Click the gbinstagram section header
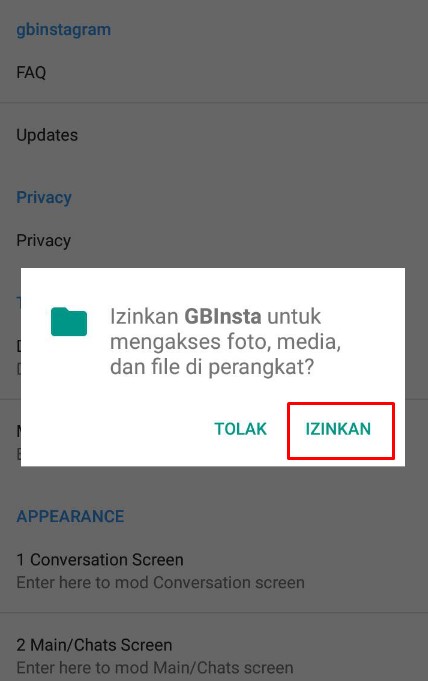 [x=63, y=30]
